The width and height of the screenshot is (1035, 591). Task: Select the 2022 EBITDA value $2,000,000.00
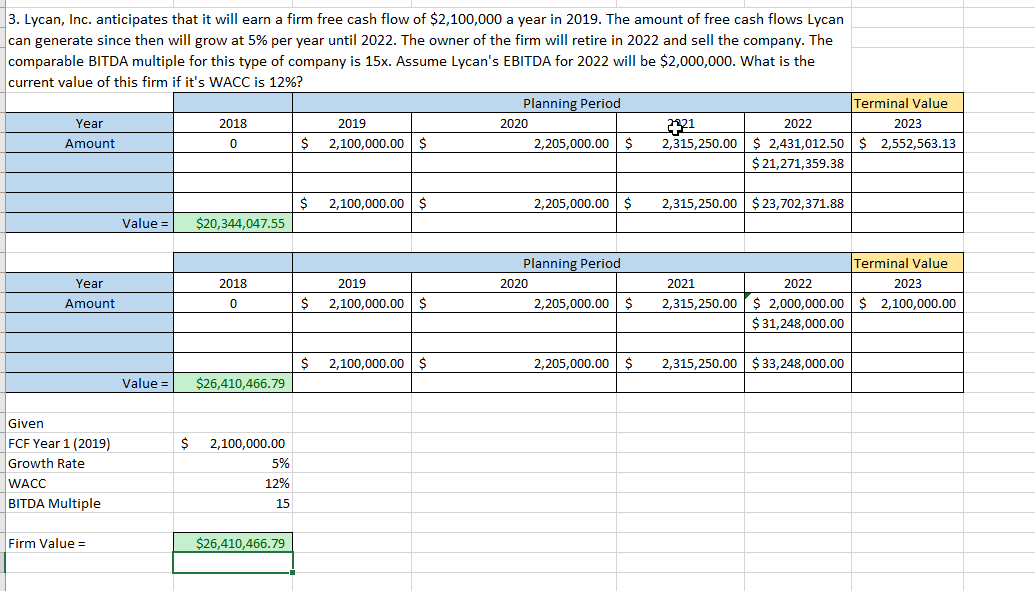tap(800, 303)
